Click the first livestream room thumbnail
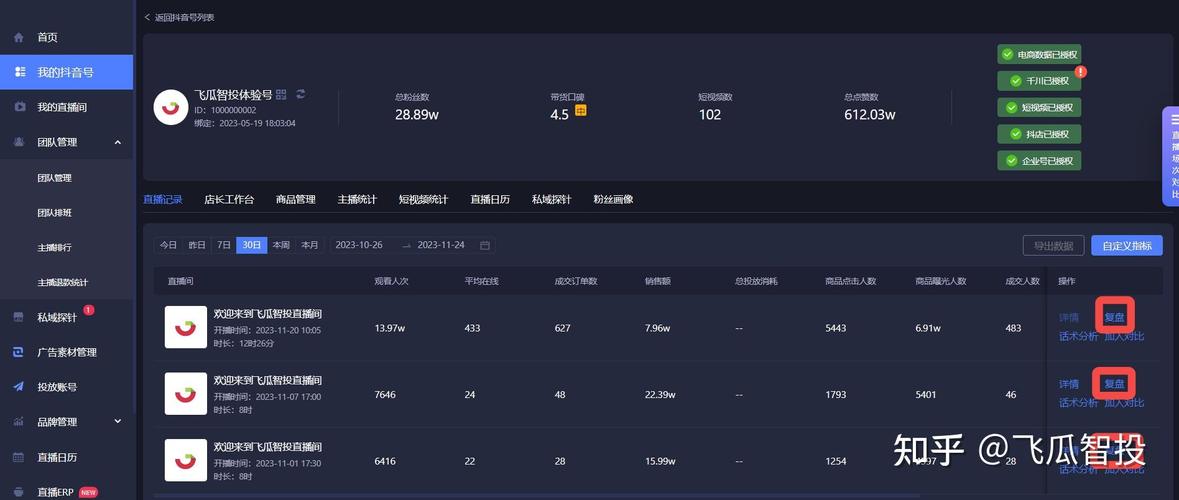 [186, 327]
